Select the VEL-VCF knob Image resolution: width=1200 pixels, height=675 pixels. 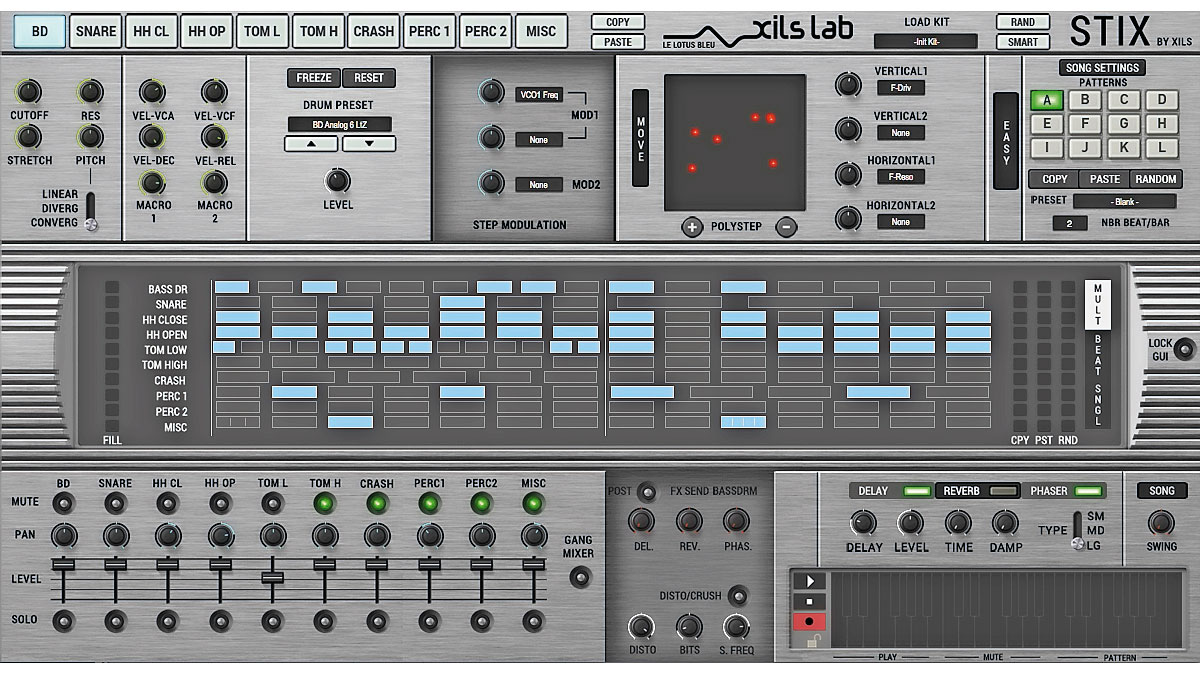click(214, 93)
